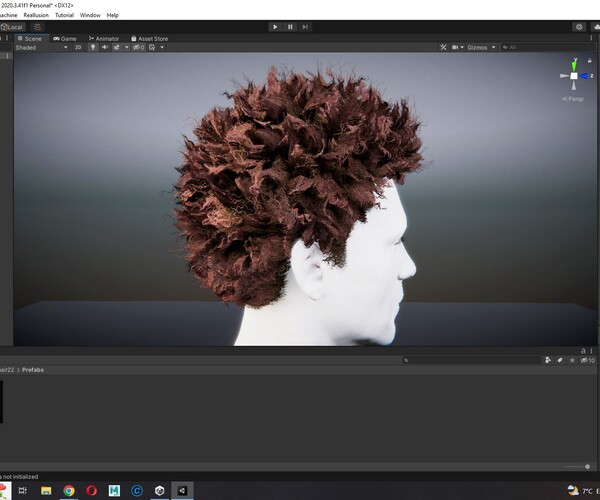This screenshot has height=500, width=600.
Task: Open Project panel more-options menu (three dots)
Action: pyautogui.click(x=591, y=351)
